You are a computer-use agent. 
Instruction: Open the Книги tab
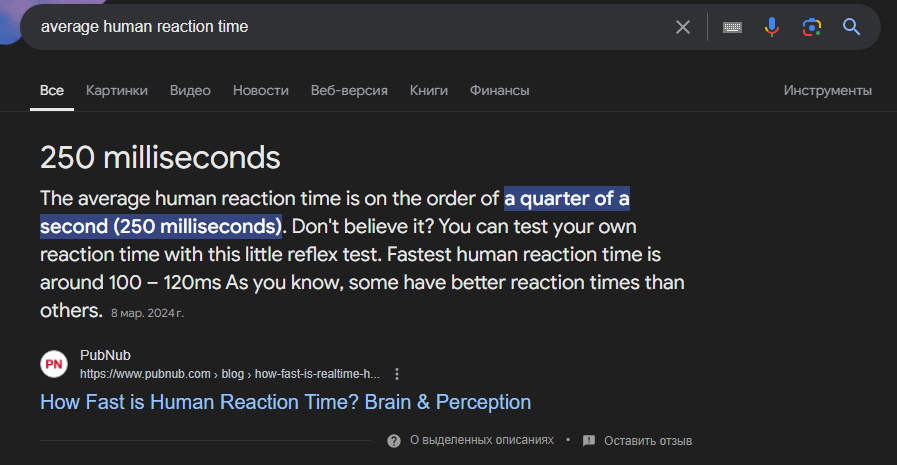pos(428,90)
